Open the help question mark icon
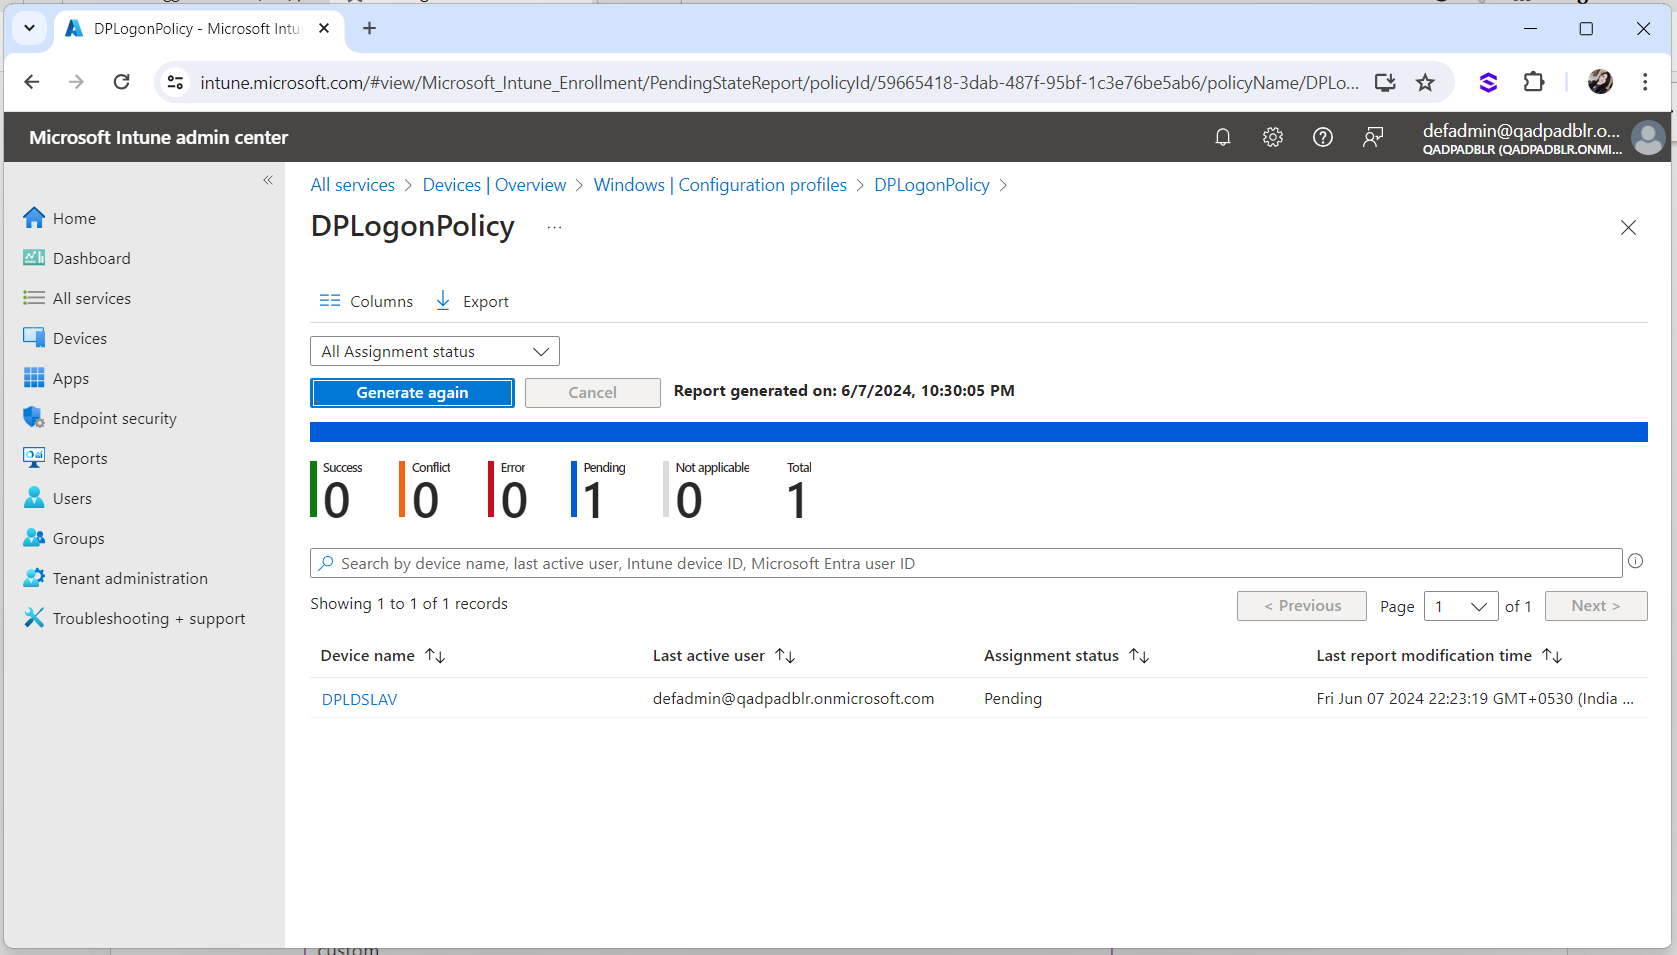1677x955 pixels. point(1322,137)
